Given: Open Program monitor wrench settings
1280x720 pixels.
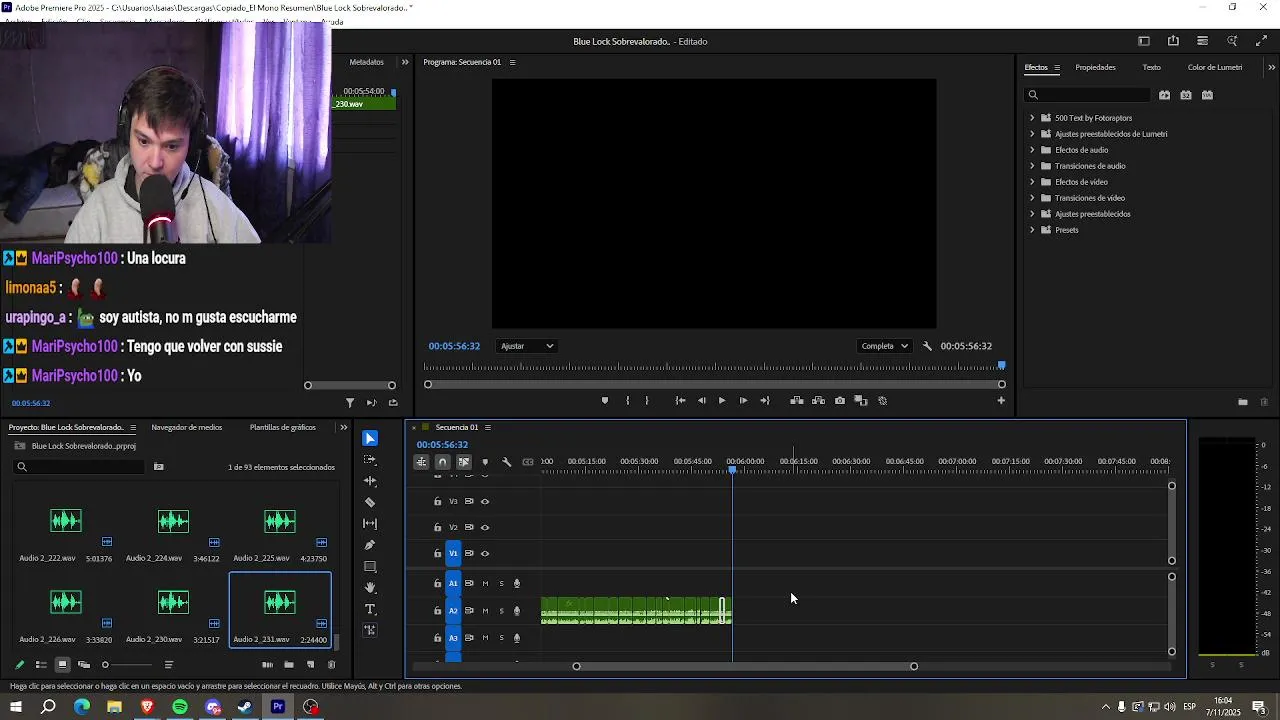Looking at the screenshot, I should (927, 346).
